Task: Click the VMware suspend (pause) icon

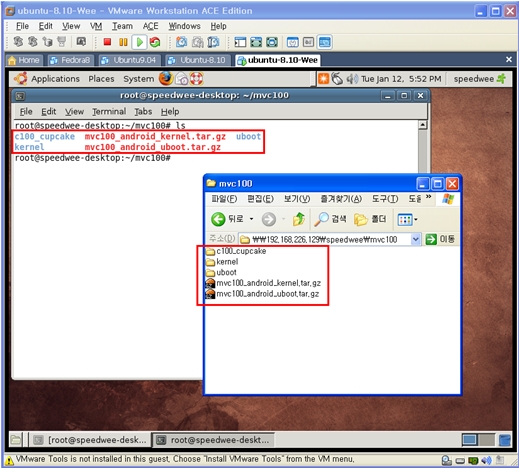Action: [x=123, y=42]
